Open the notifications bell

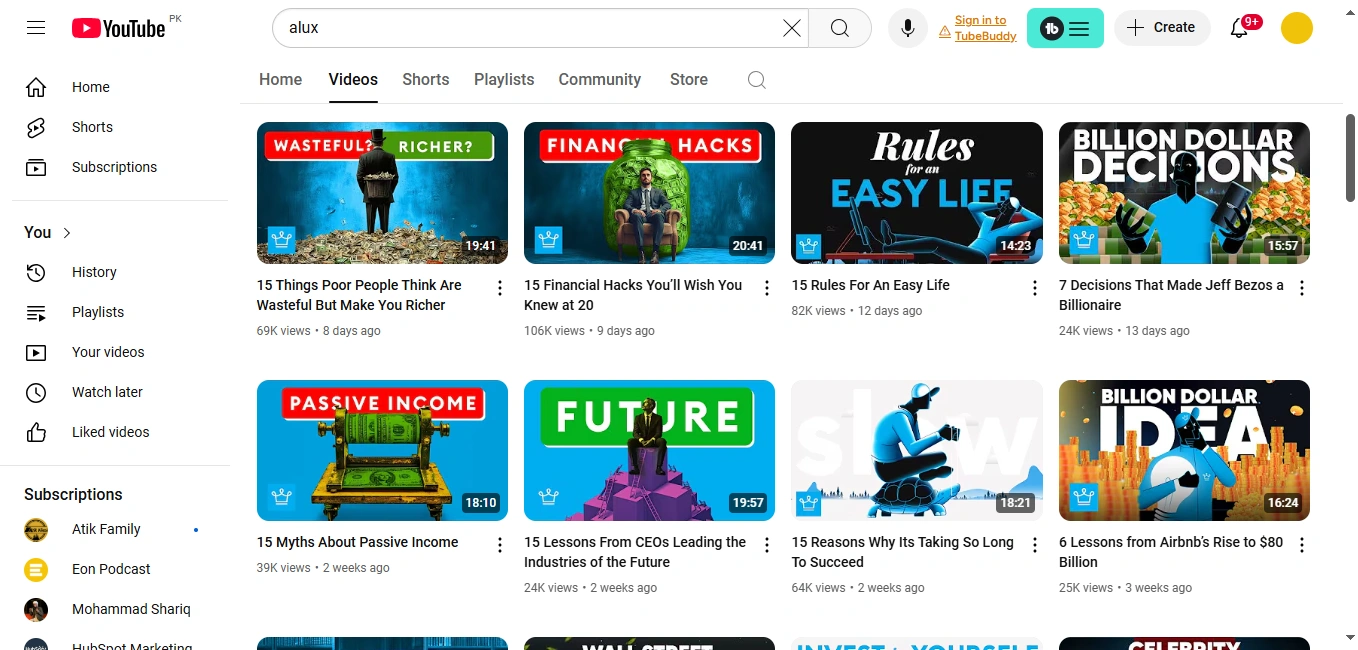point(1239,28)
